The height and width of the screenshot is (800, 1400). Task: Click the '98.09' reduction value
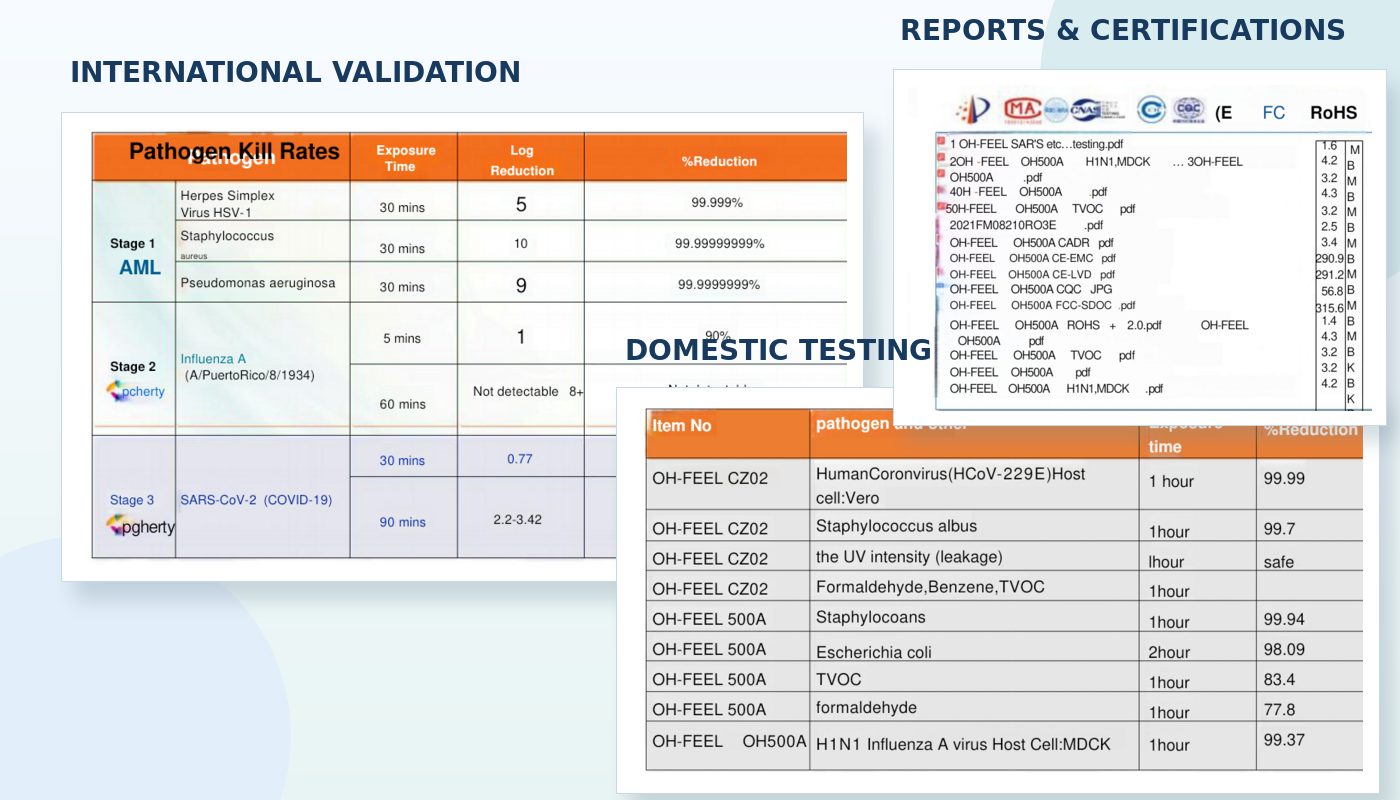coord(1284,649)
